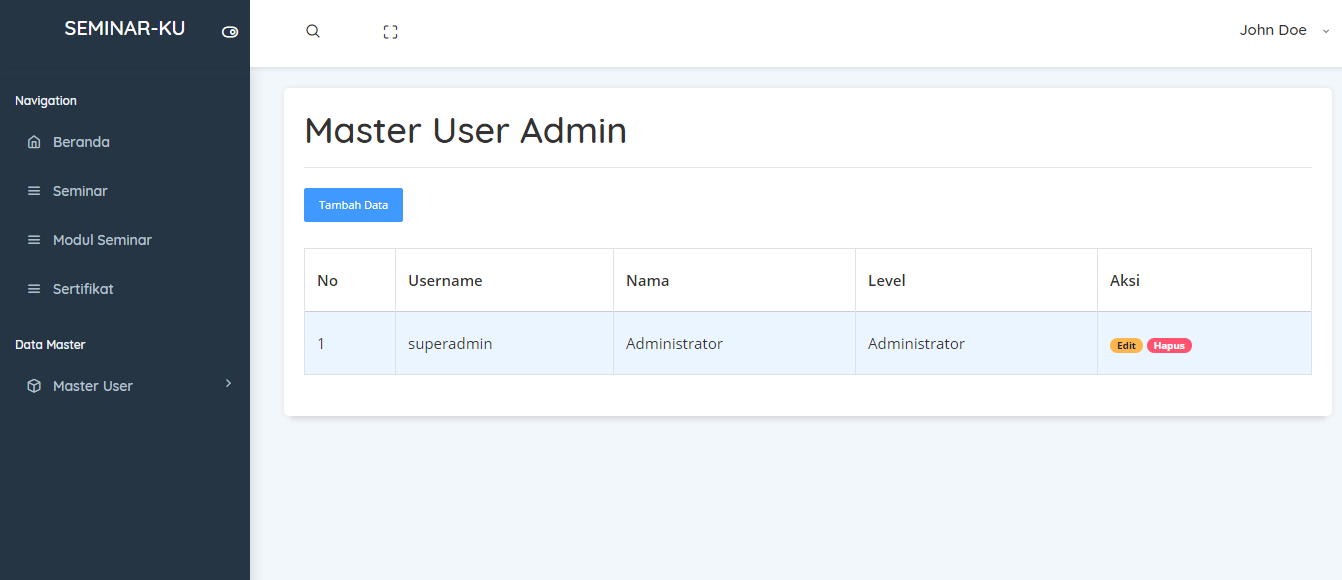Select the superadmin username cell
The width and height of the screenshot is (1342, 580).
pos(449,343)
